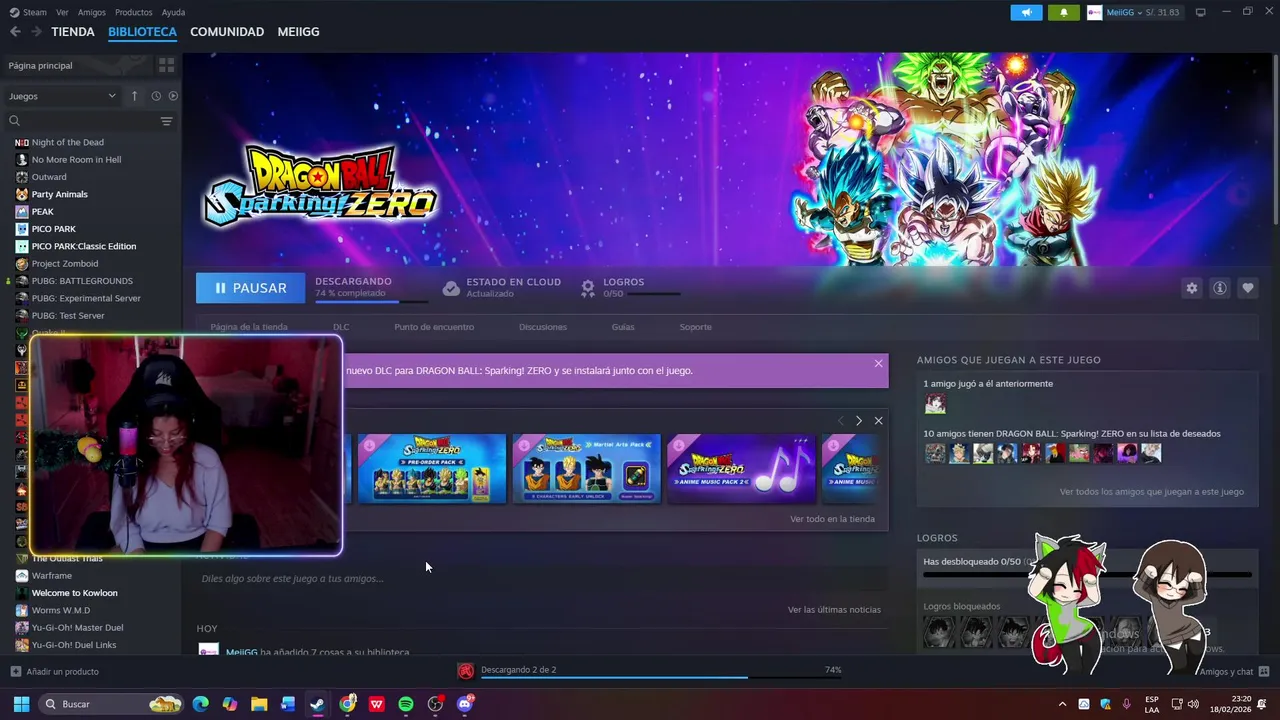Switch to Big Picture mode icon
This screenshot has width=1280, height=720.
pos(1200,12)
